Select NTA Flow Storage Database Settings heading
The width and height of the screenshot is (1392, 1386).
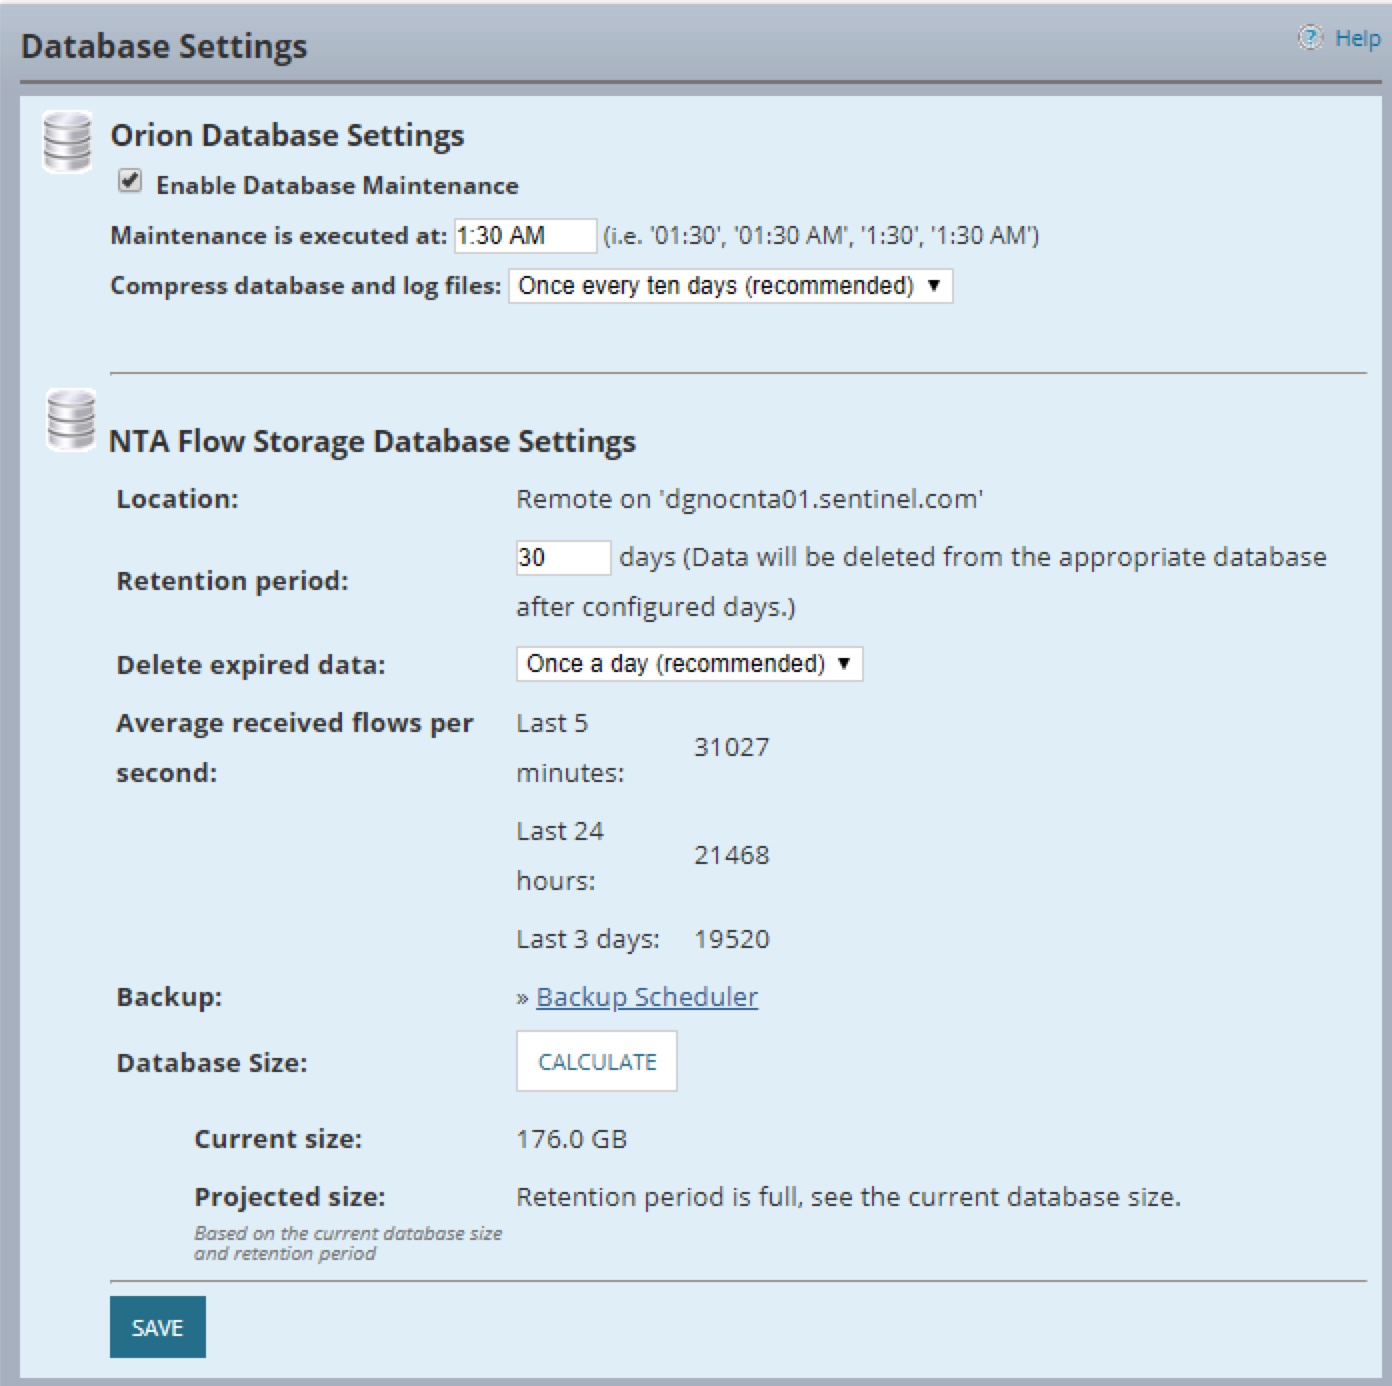click(372, 441)
